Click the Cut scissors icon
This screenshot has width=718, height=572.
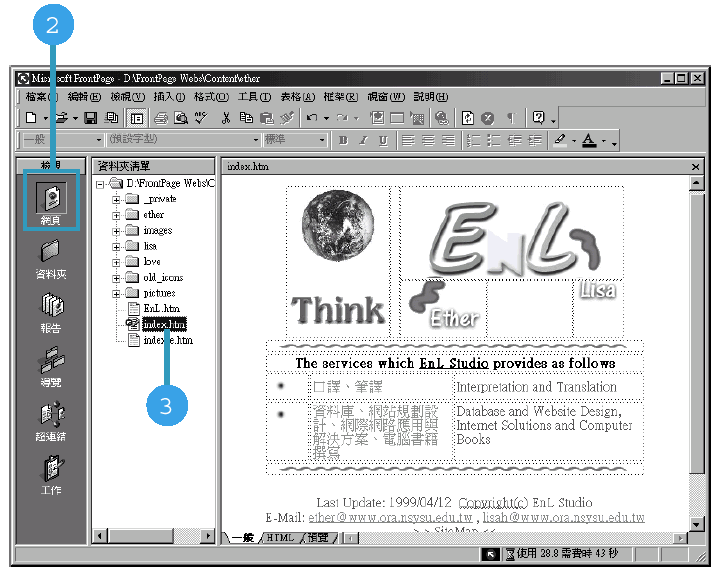coord(226,118)
